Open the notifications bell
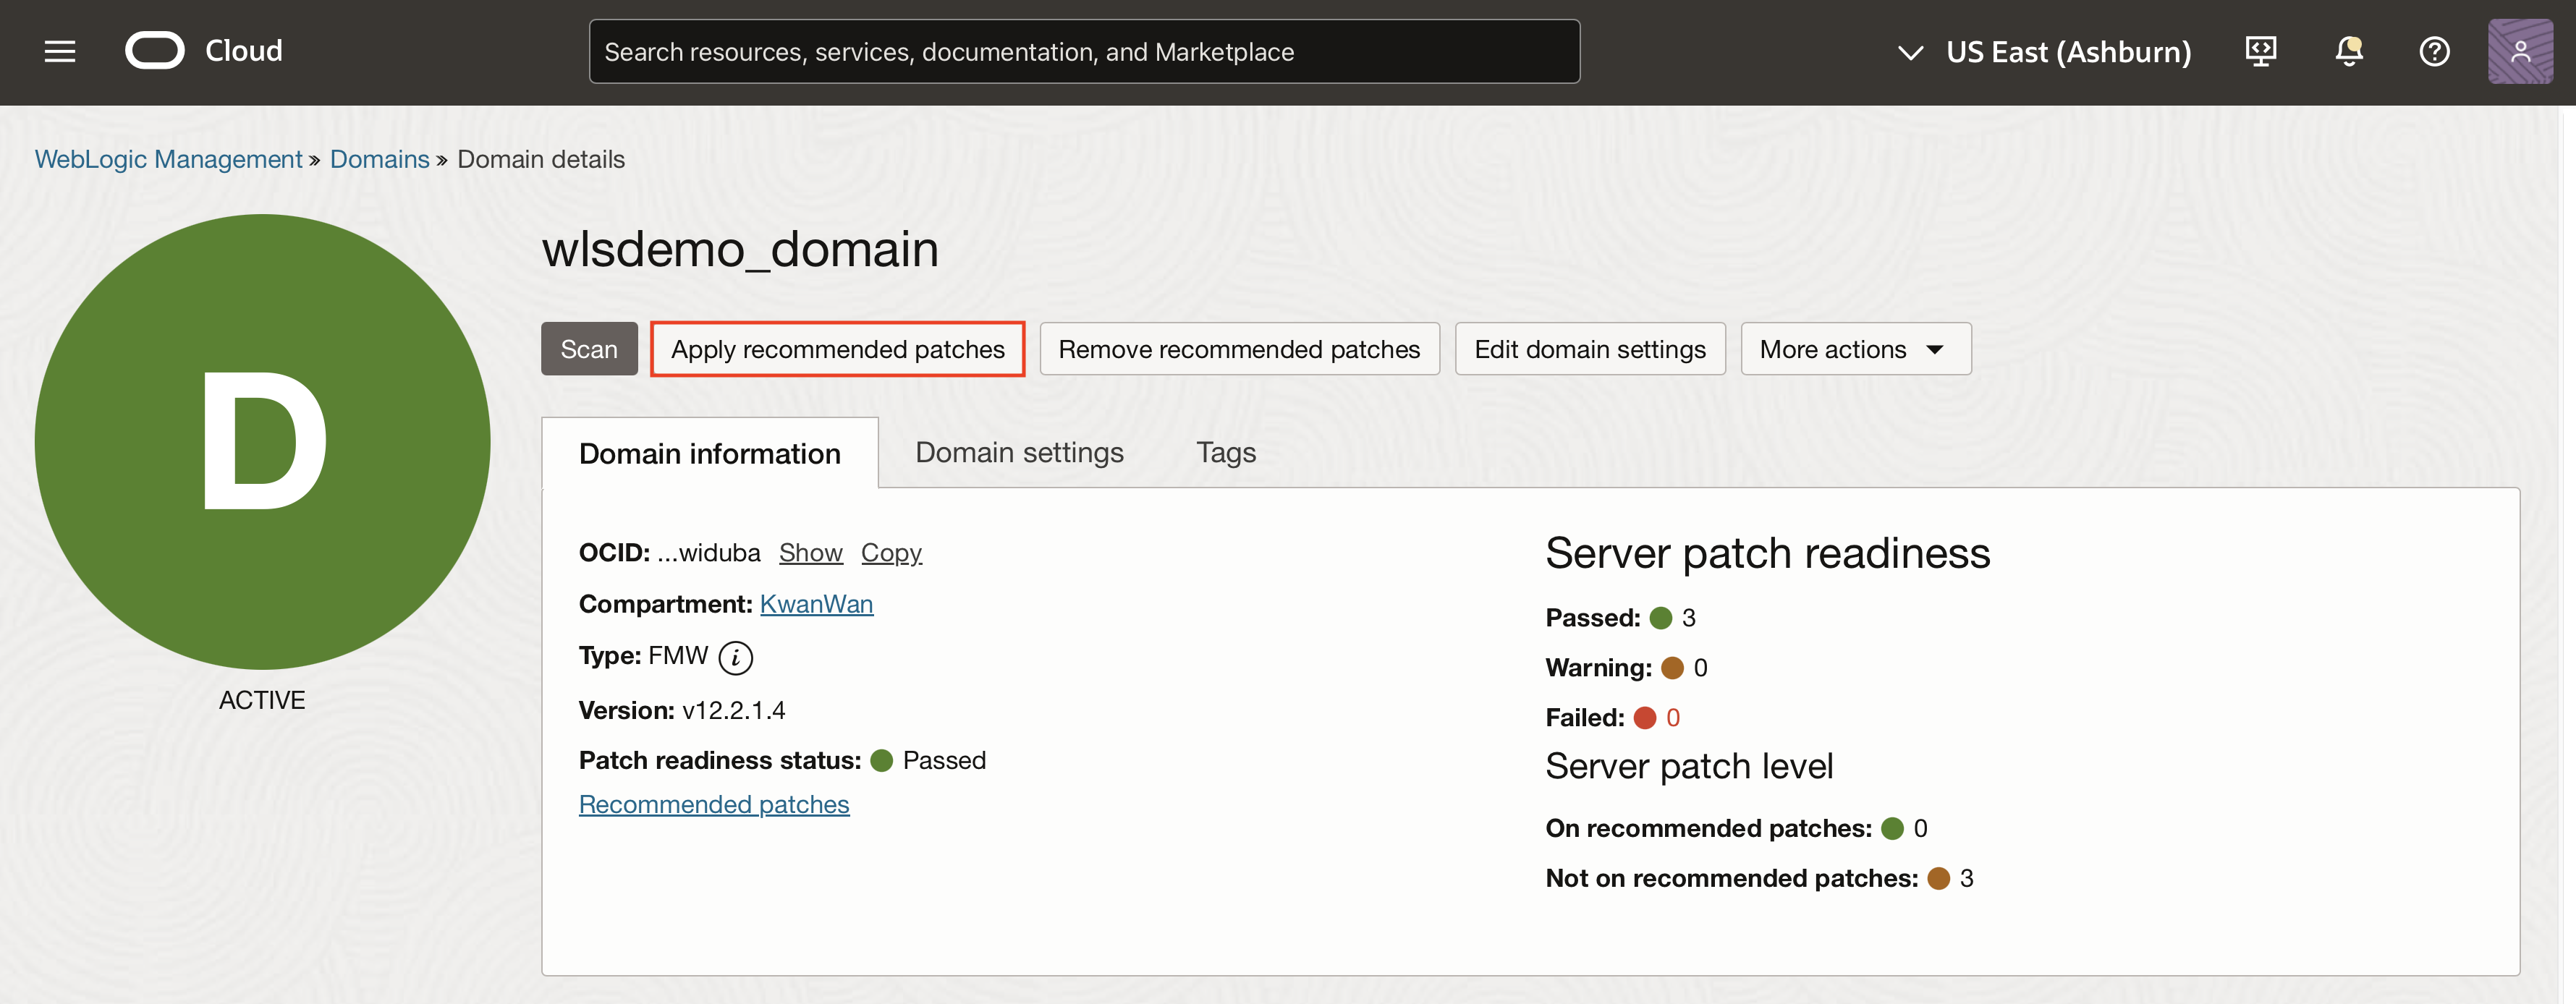Image resolution: width=2576 pixels, height=1004 pixels. [x=2348, y=51]
